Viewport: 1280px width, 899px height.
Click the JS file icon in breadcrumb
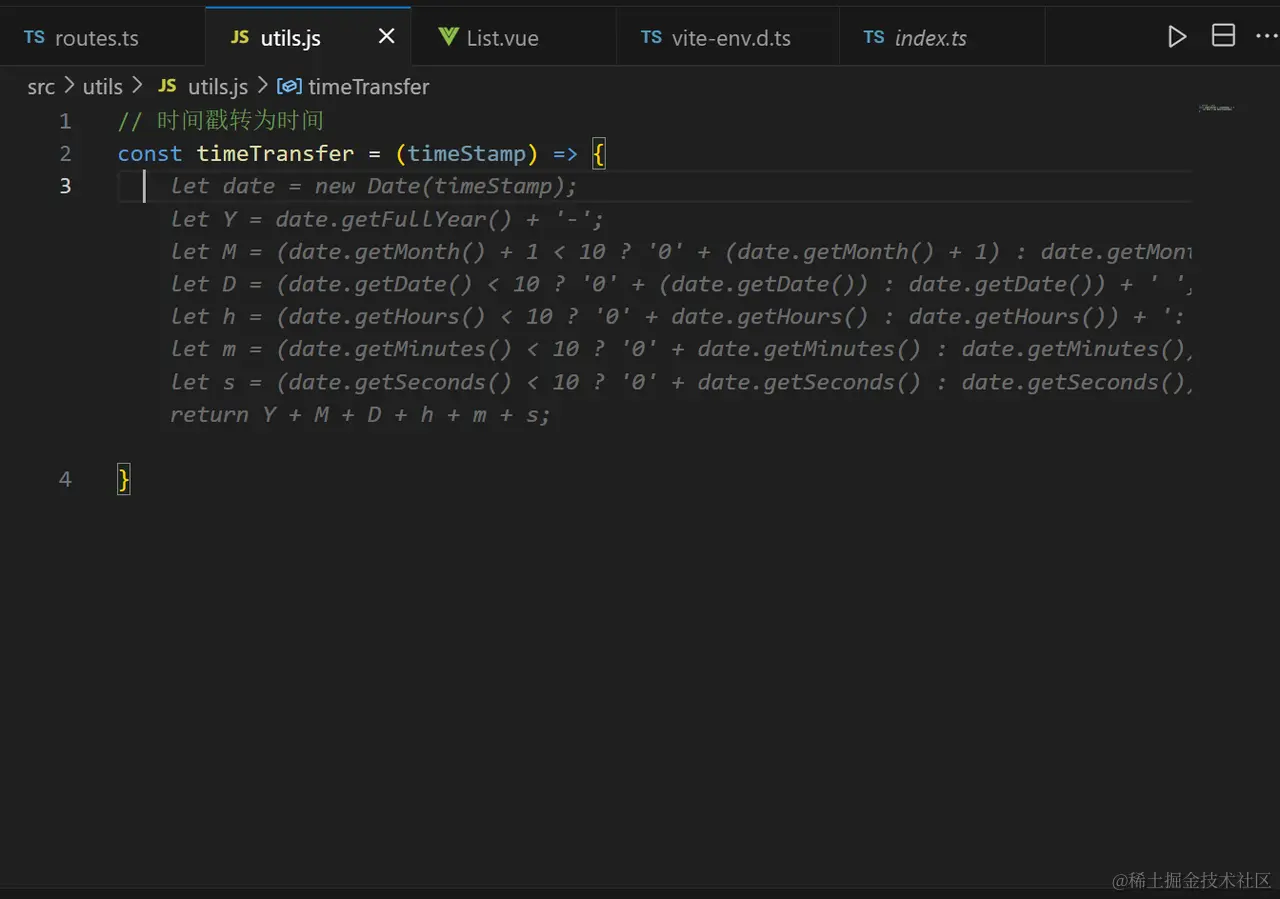click(x=167, y=86)
